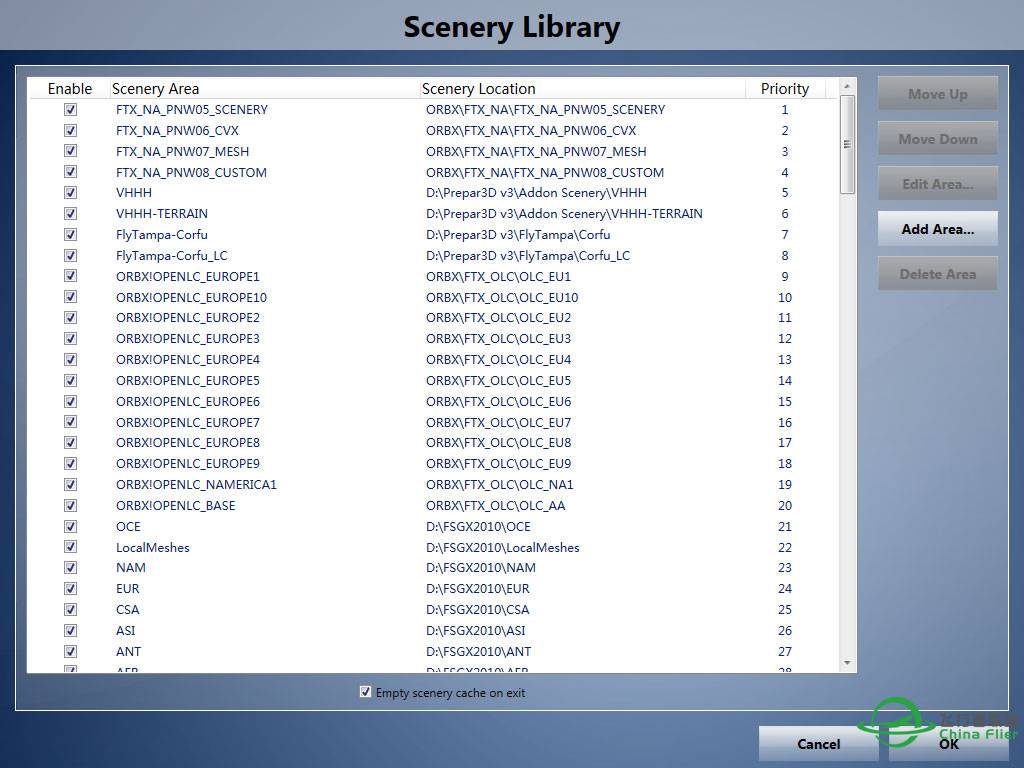Click the Add Area... button
Screen dimensions: 1024x768
click(x=937, y=229)
